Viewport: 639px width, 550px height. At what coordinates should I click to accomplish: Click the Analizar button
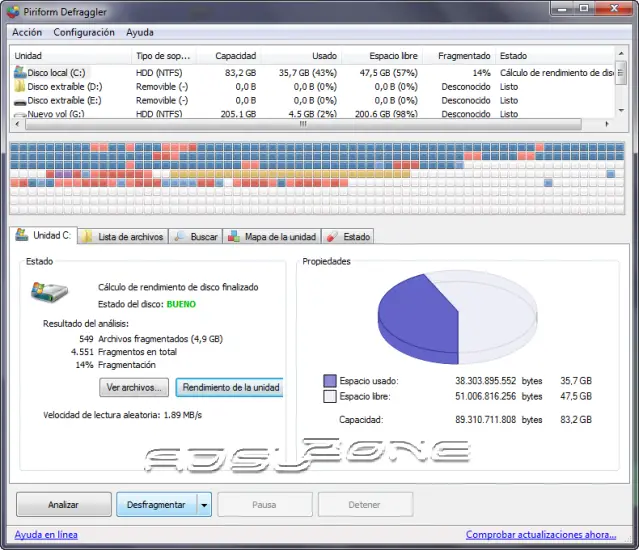coord(64,505)
